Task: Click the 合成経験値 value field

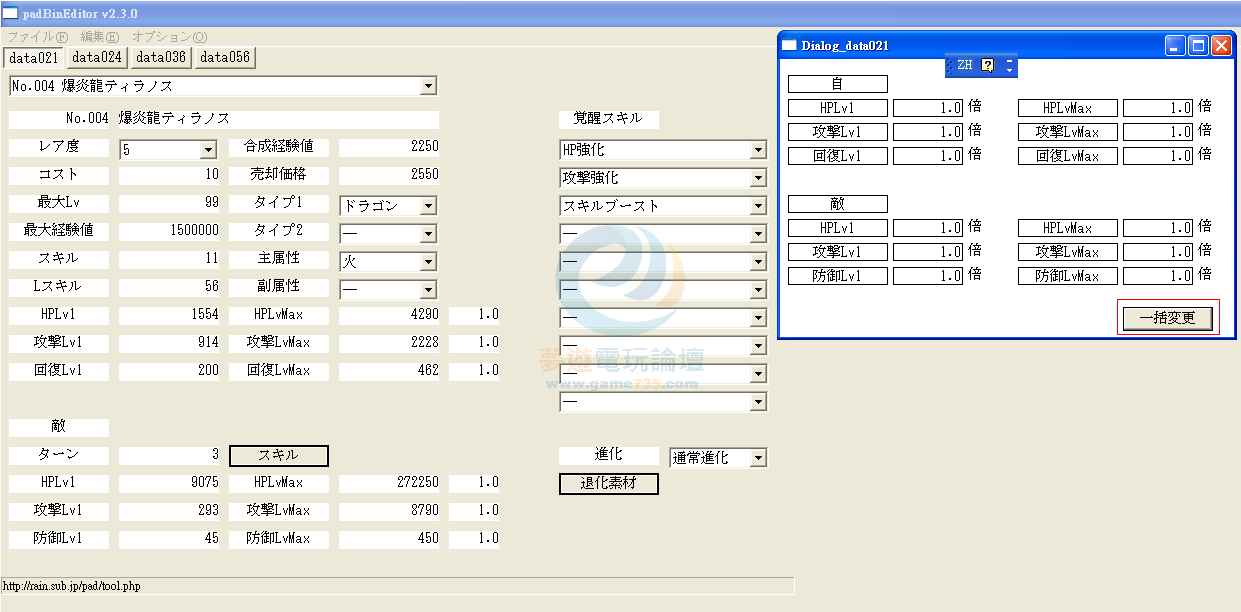Action: pyautogui.click(x=388, y=147)
